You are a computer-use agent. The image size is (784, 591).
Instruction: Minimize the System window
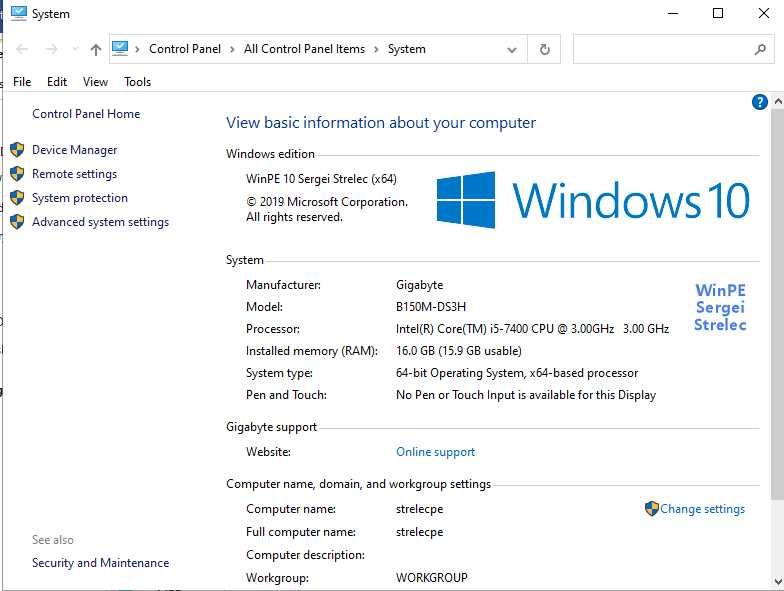pyautogui.click(x=673, y=14)
